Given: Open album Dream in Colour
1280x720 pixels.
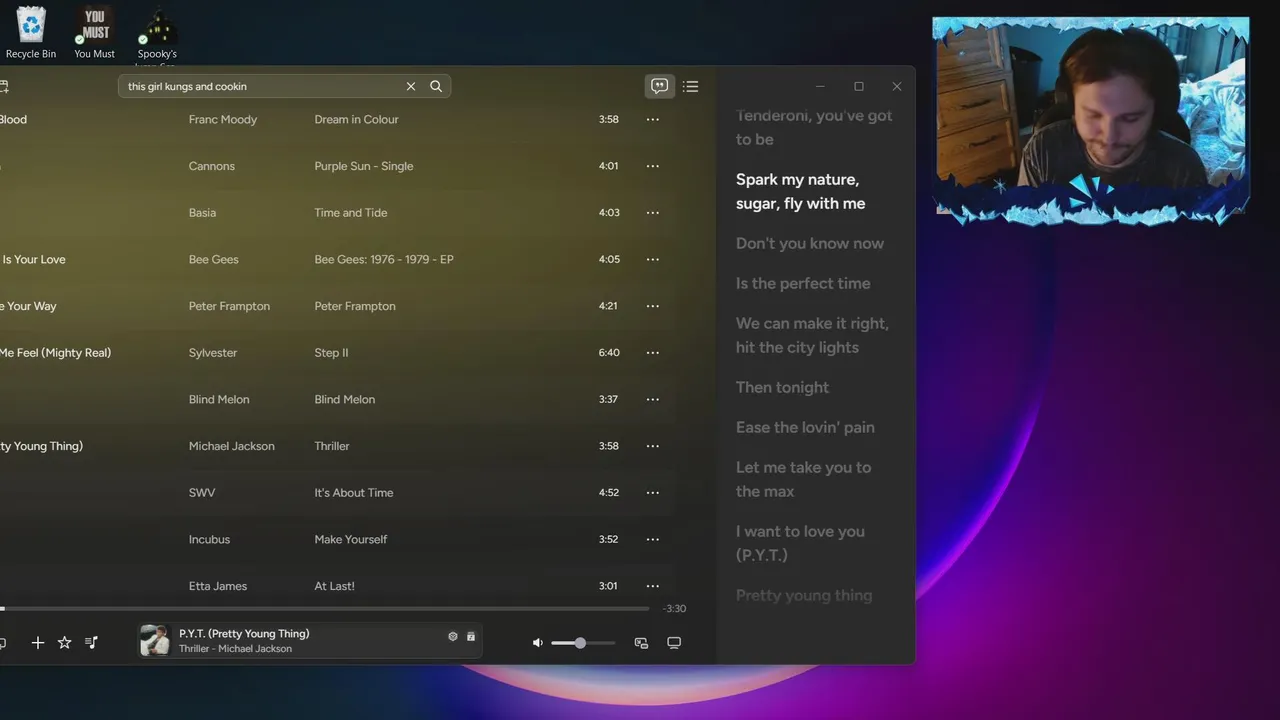Looking at the screenshot, I should (x=356, y=119).
